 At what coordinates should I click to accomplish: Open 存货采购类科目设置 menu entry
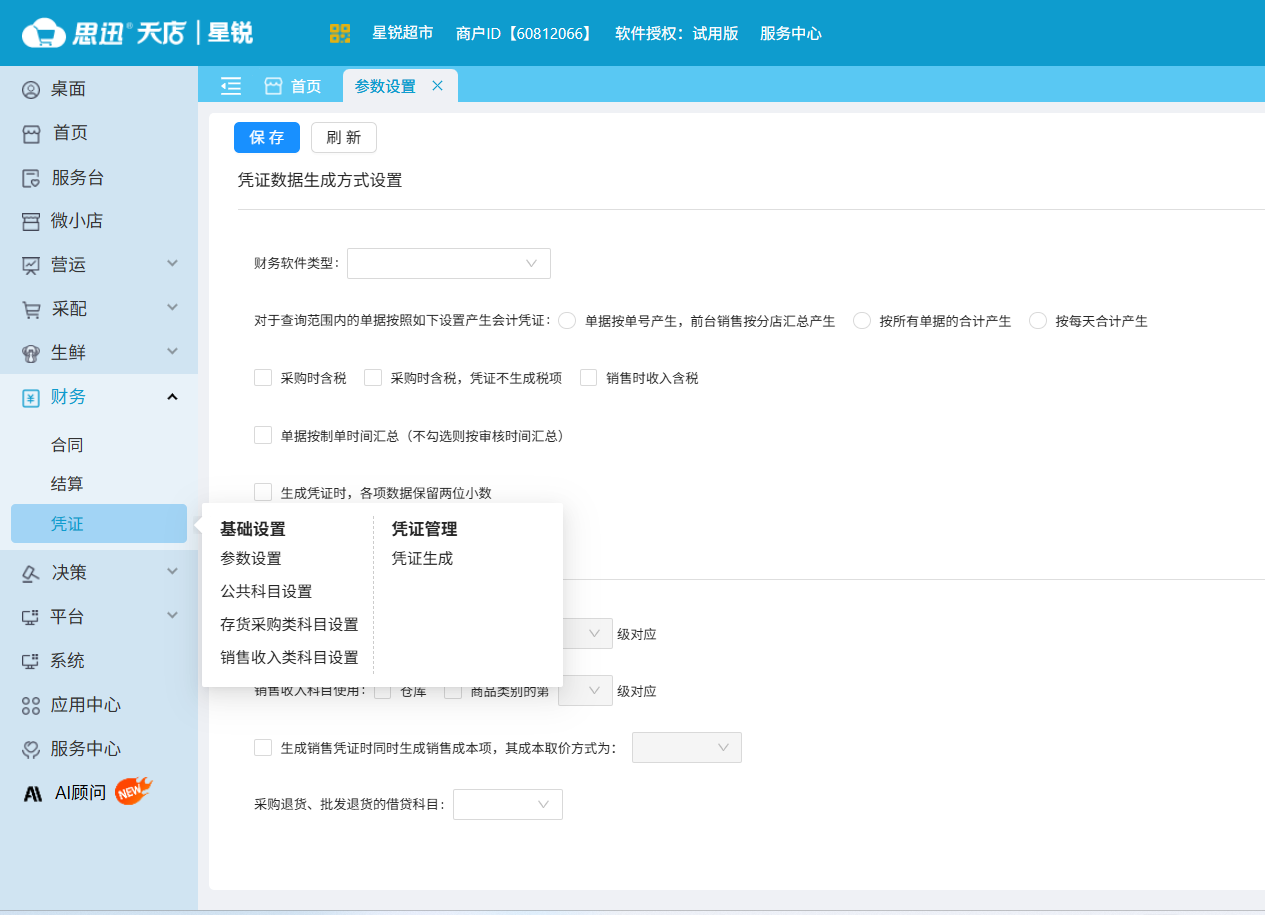289,625
